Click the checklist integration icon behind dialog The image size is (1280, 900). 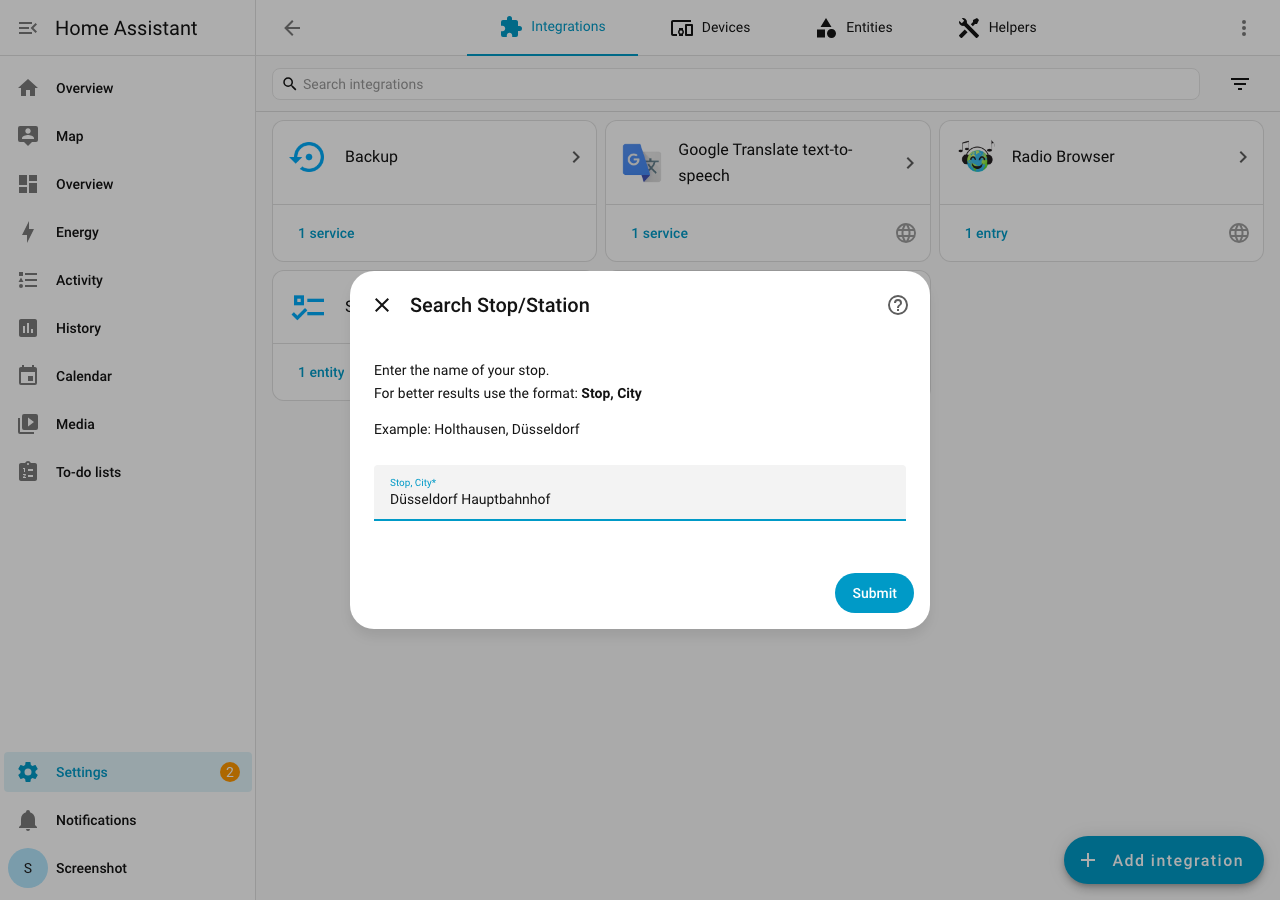(308, 306)
